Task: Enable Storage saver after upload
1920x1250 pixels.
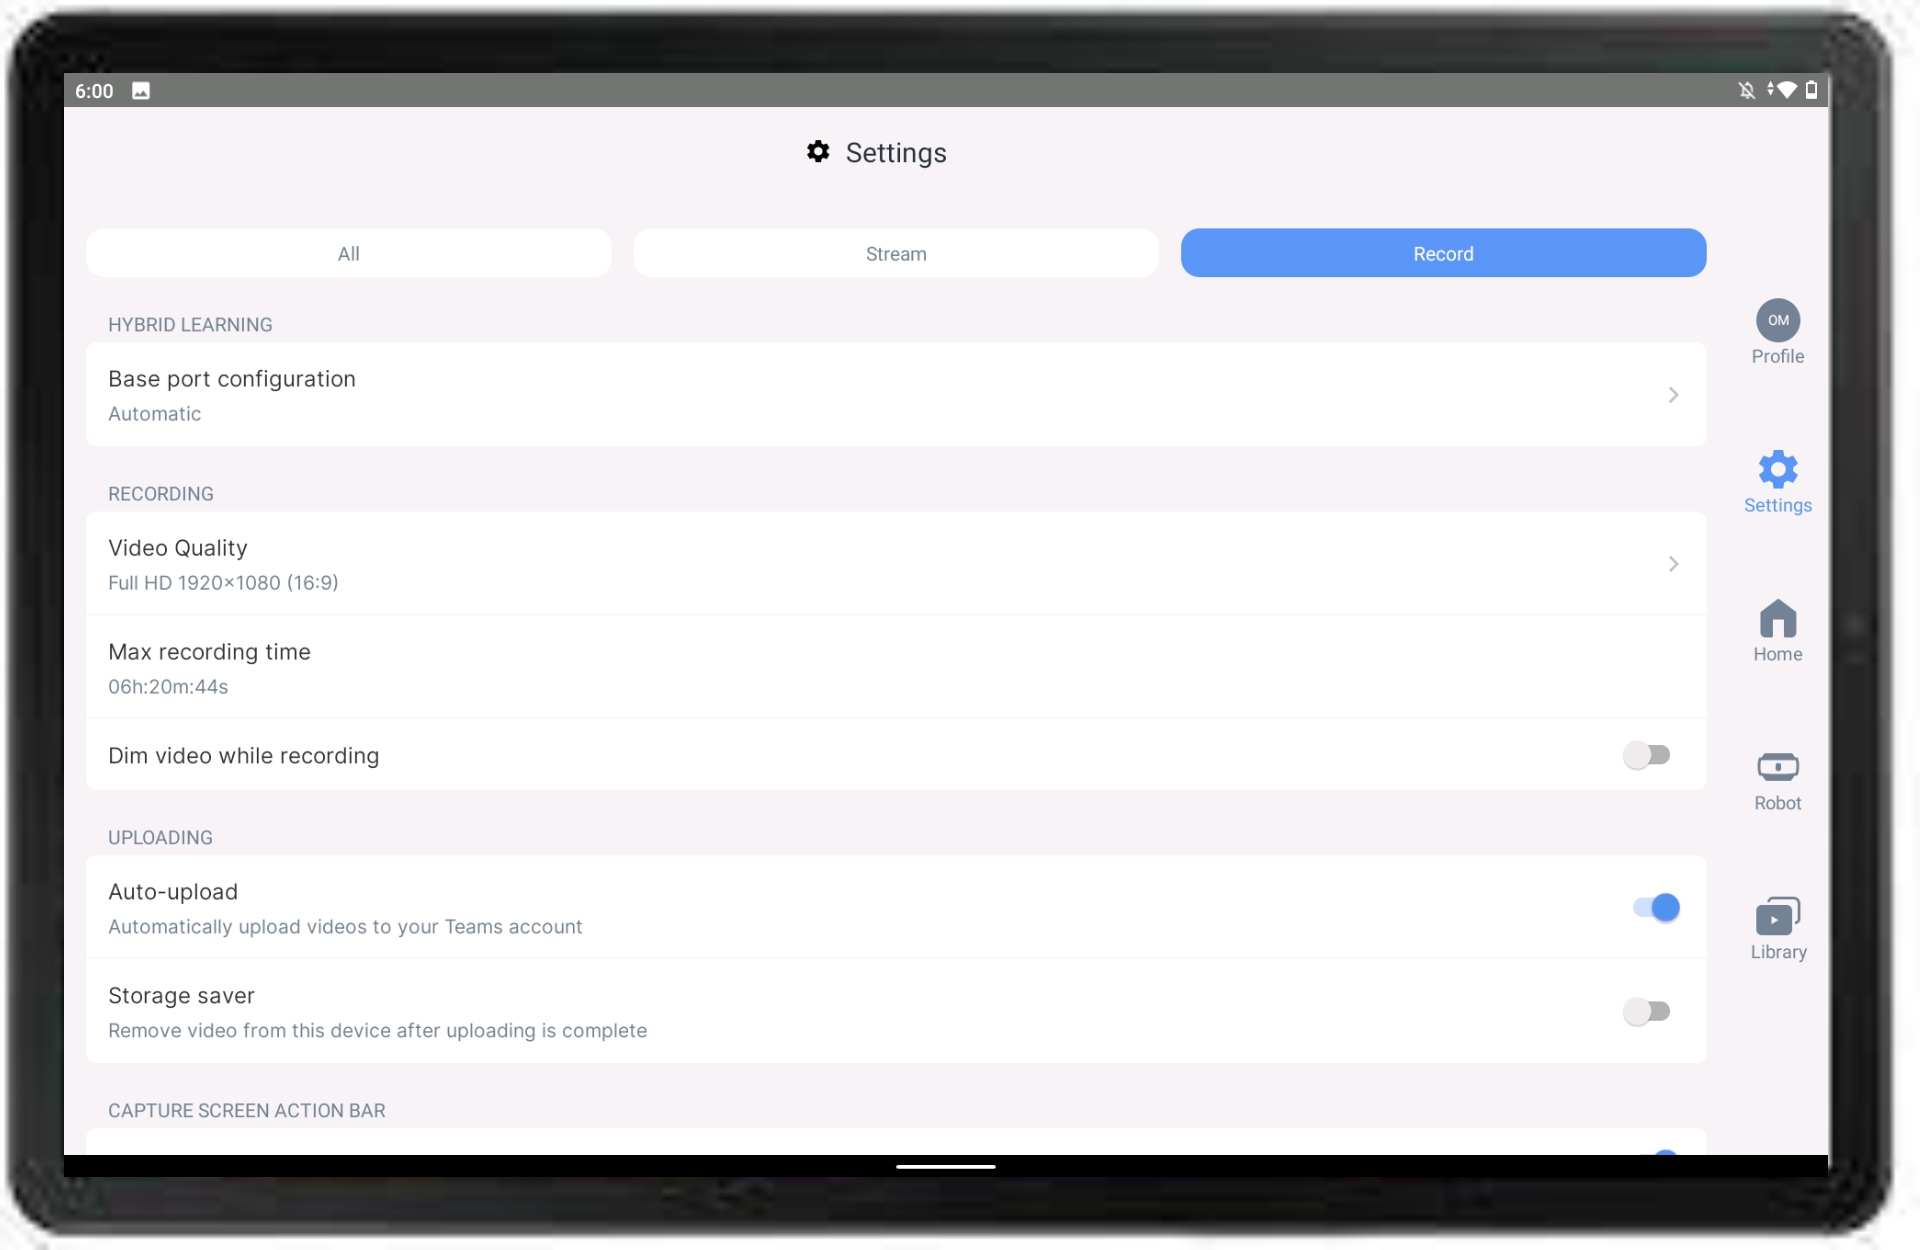Action: click(1649, 1011)
